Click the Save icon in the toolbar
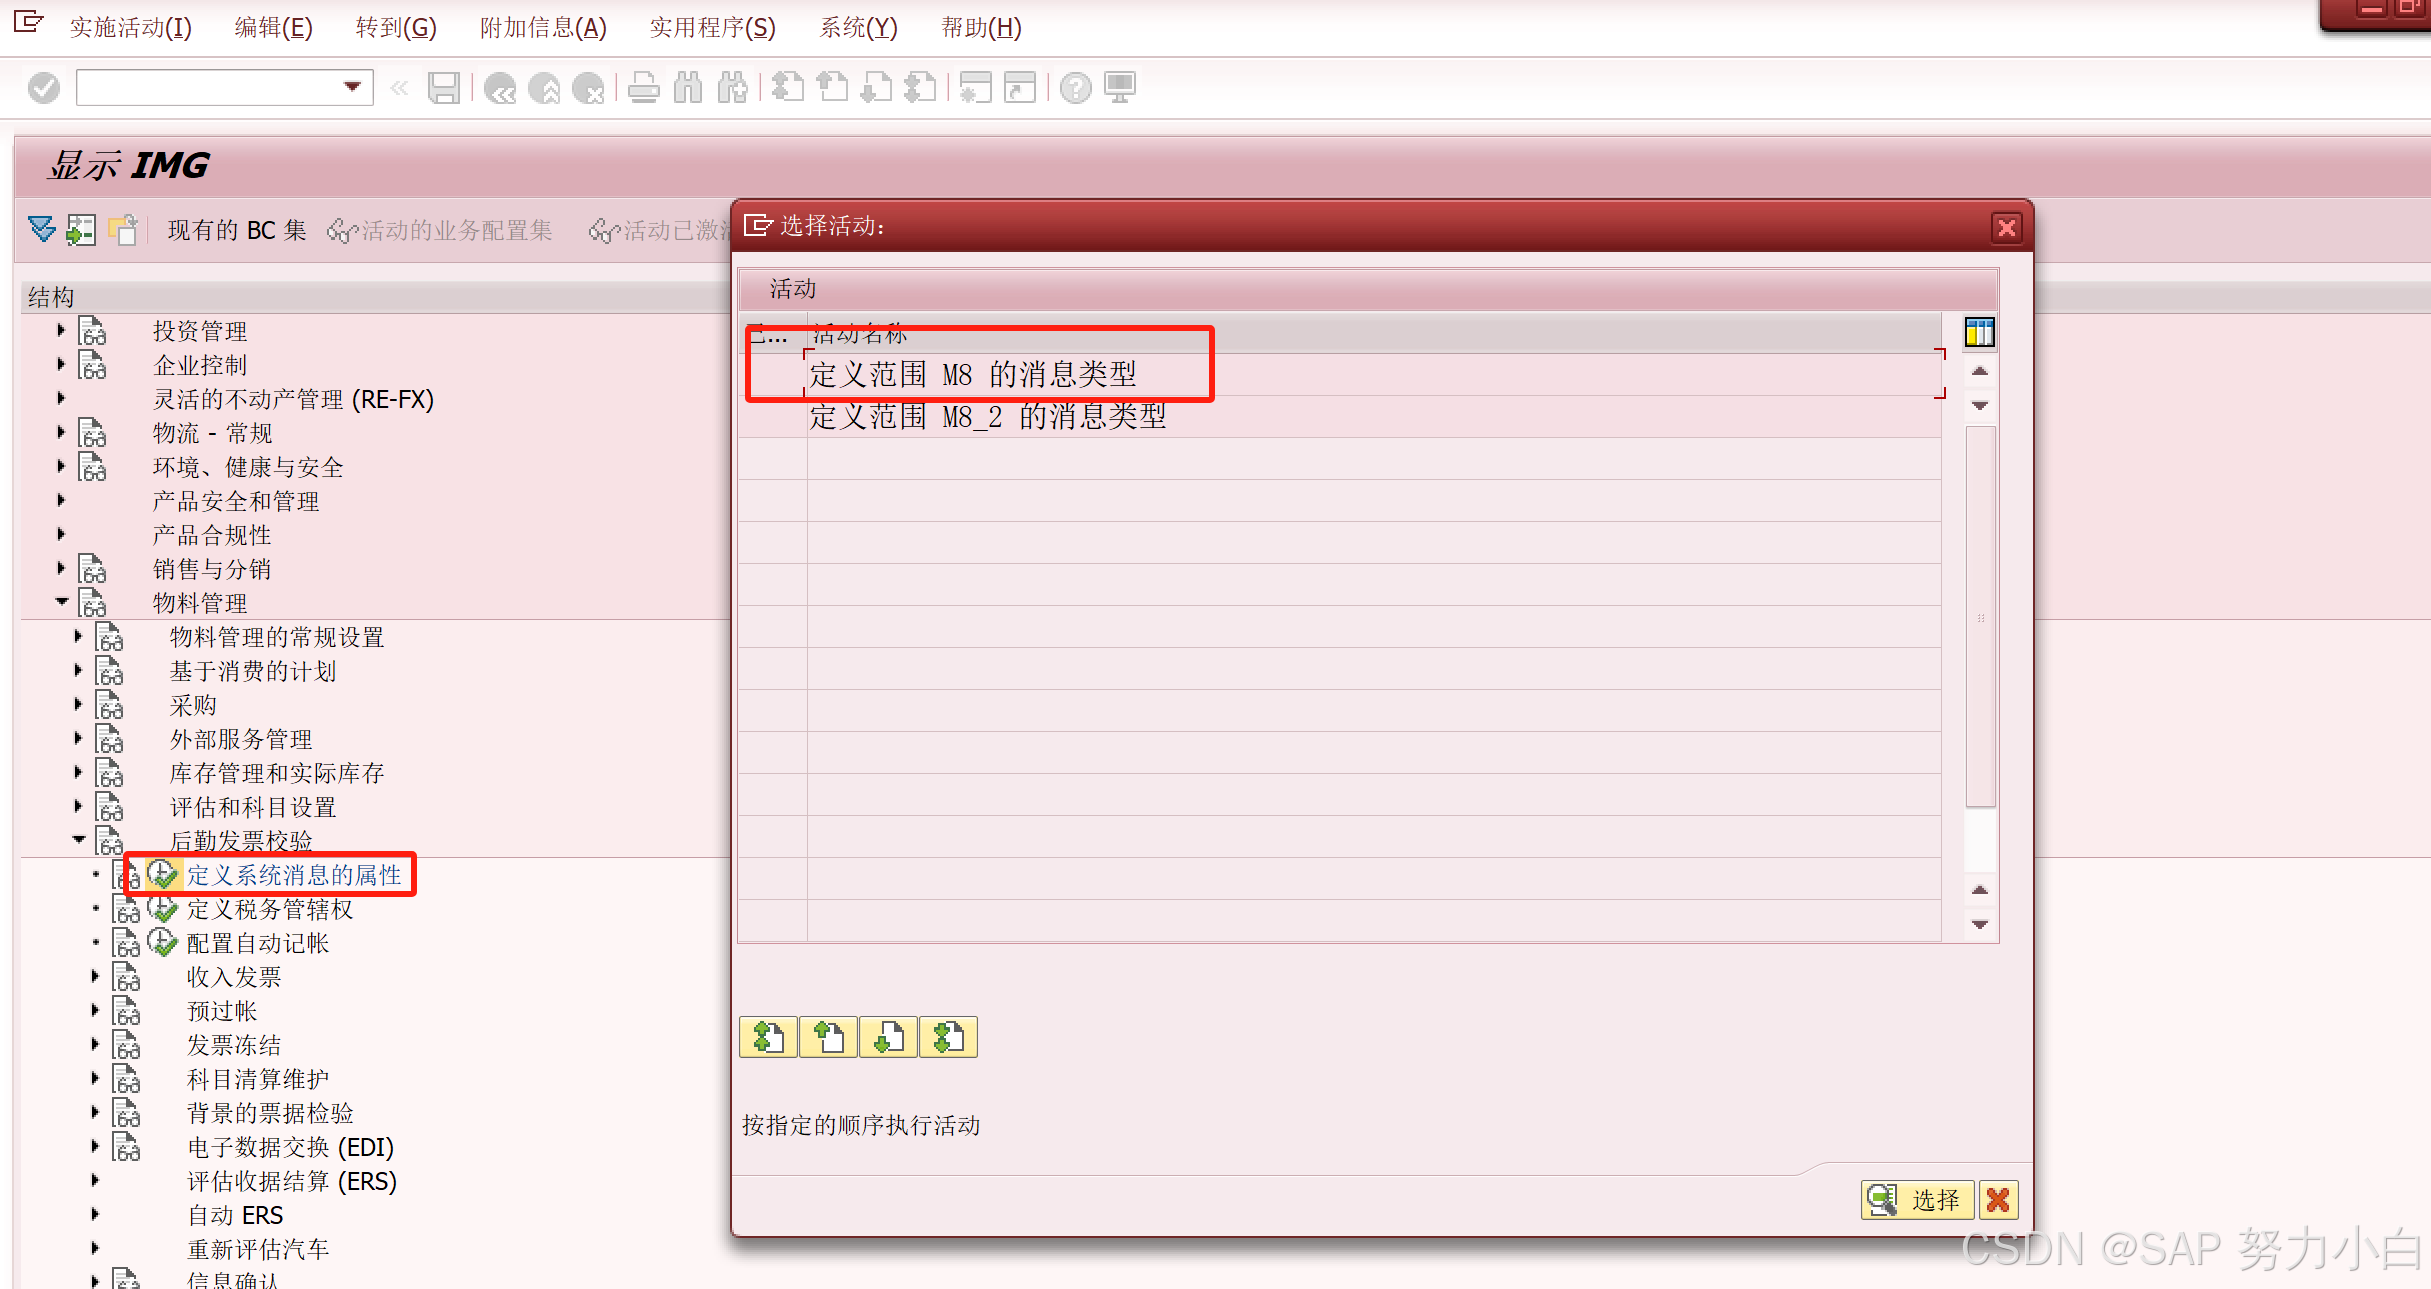2431x1289 pixels. pyautogui.click(x=443, y=88)
